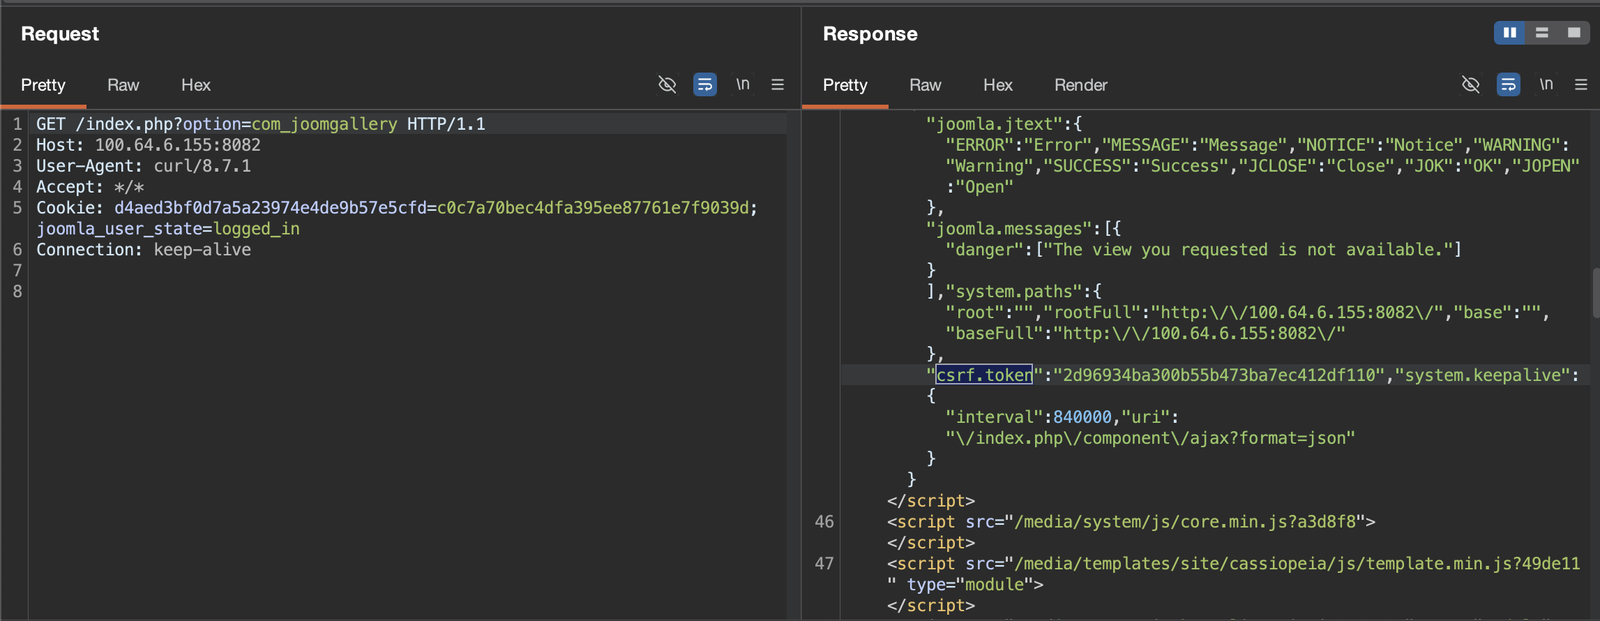Click the "joomla.messages" key in response

point(1009,229)
